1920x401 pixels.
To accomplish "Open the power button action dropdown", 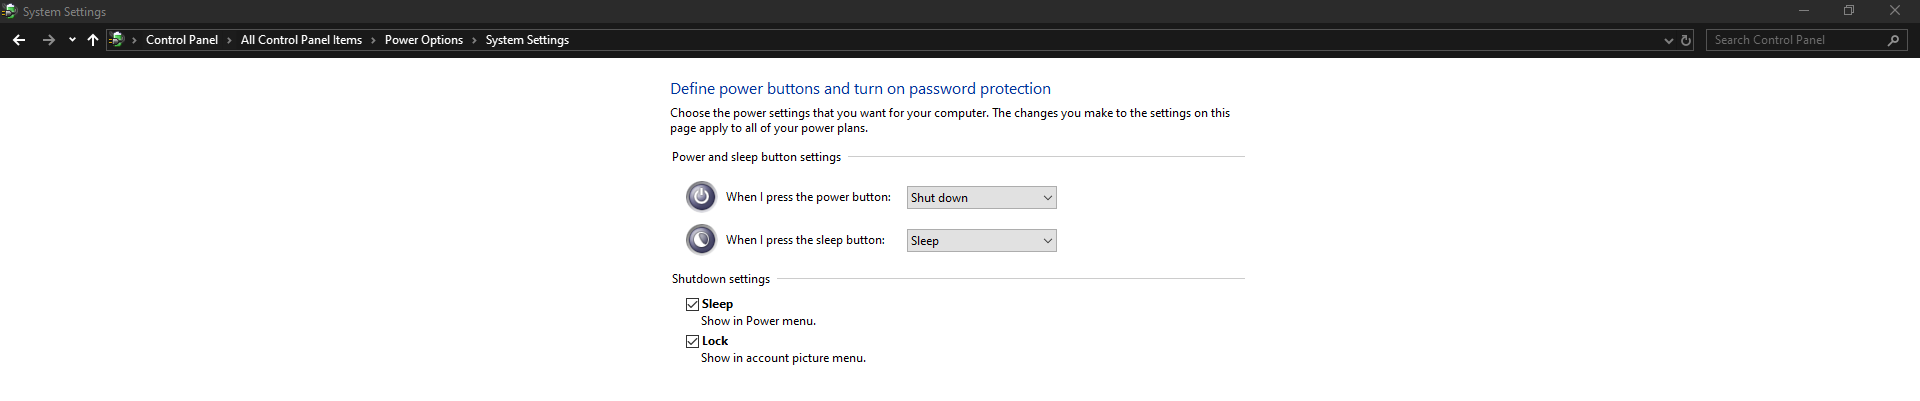I will click(x=981, y=198).
